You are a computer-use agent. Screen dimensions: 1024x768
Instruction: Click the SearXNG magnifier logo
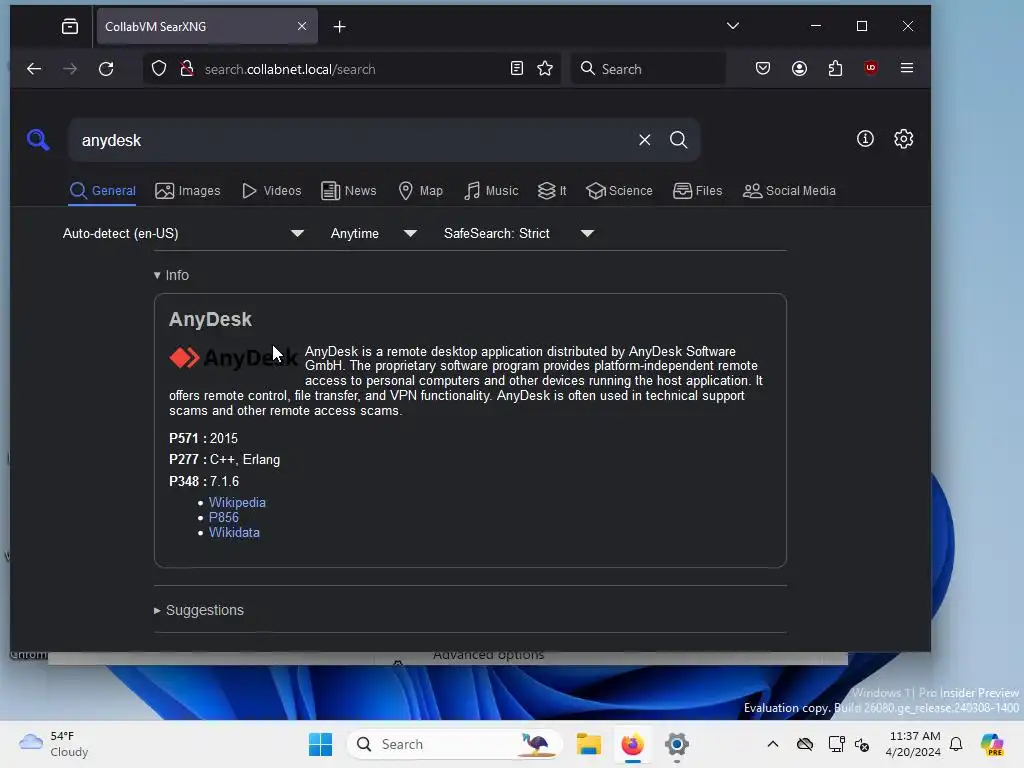[x=38, y=139]
